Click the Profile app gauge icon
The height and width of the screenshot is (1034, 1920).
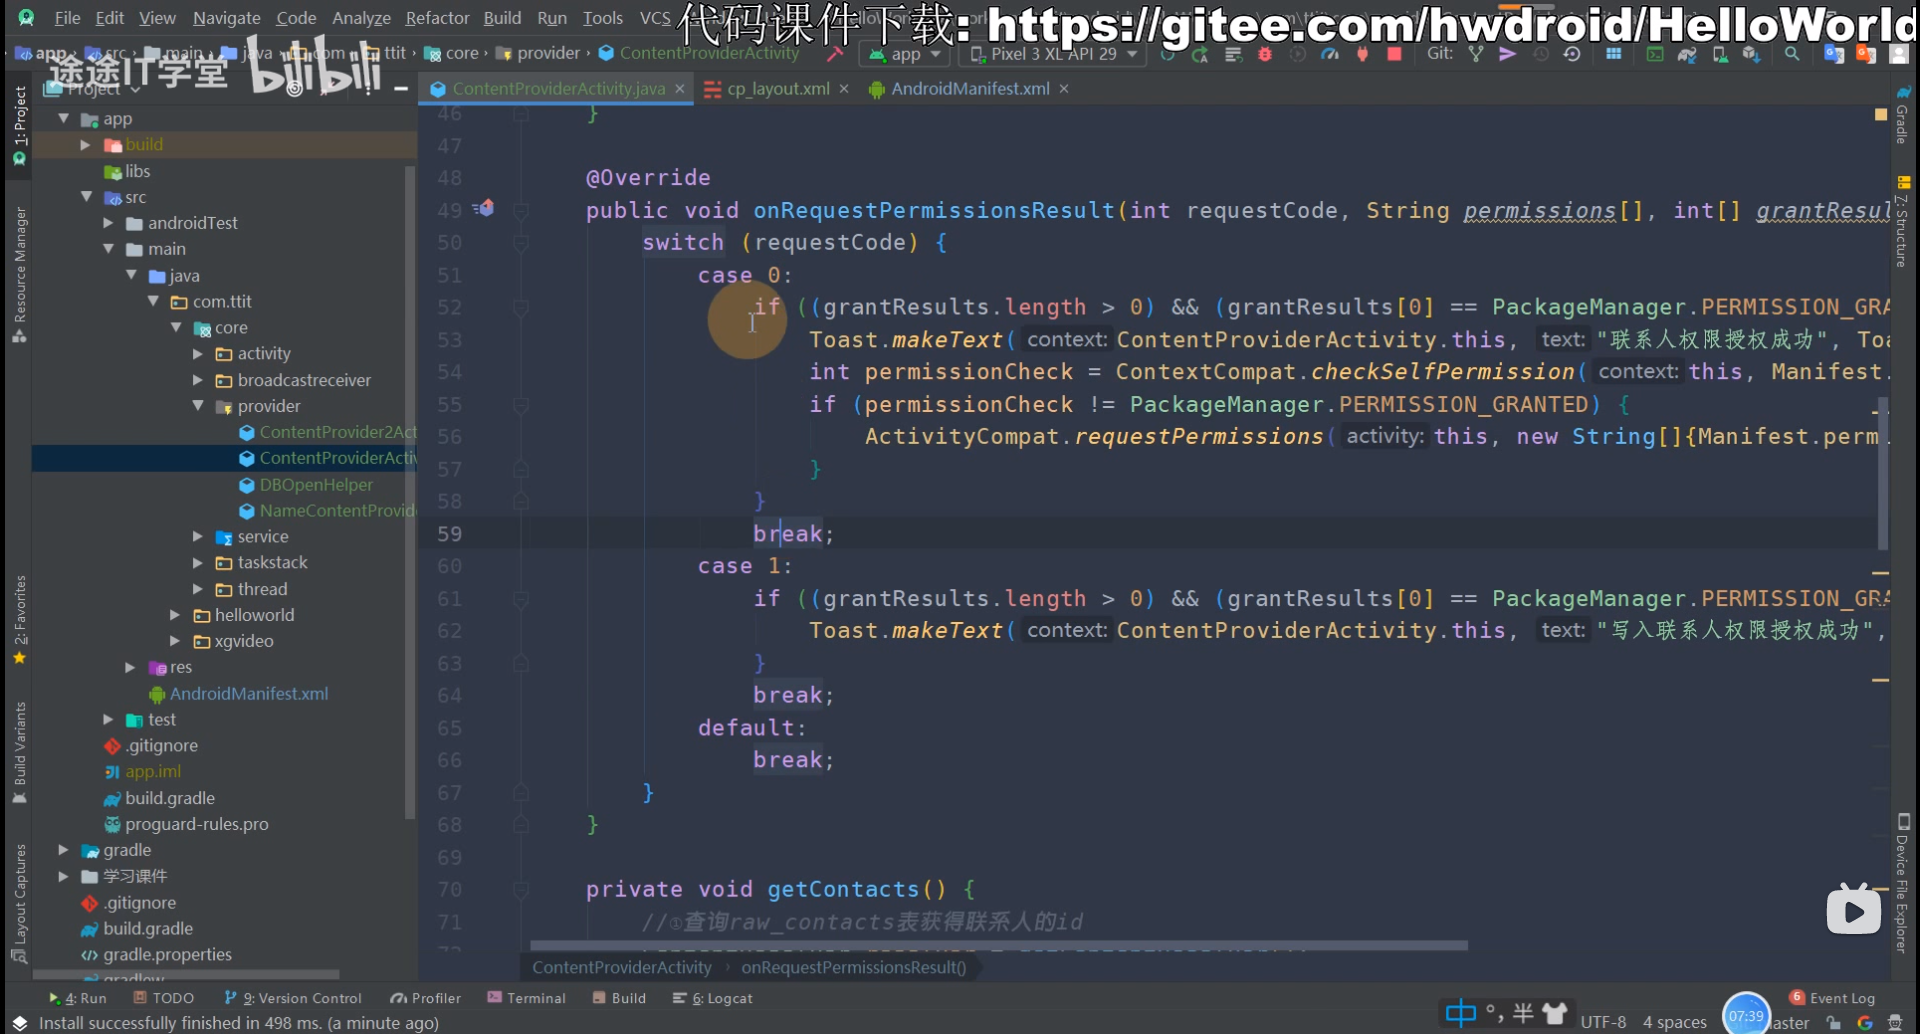point(1330,54)
